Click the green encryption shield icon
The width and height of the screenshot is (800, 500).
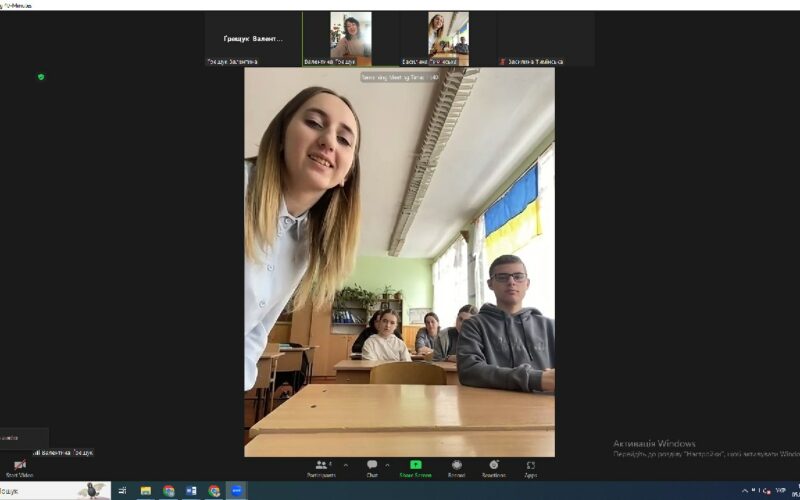tap(41, 76)
